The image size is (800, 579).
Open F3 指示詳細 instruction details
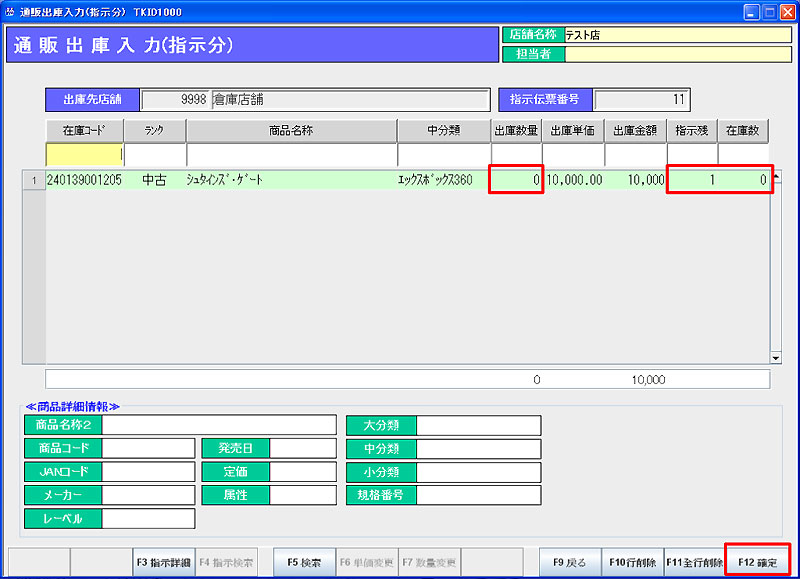163,563
